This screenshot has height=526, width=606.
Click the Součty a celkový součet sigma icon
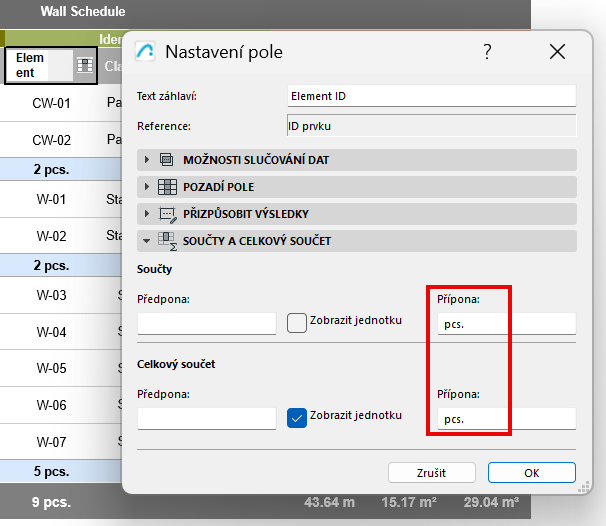[167, 241]
